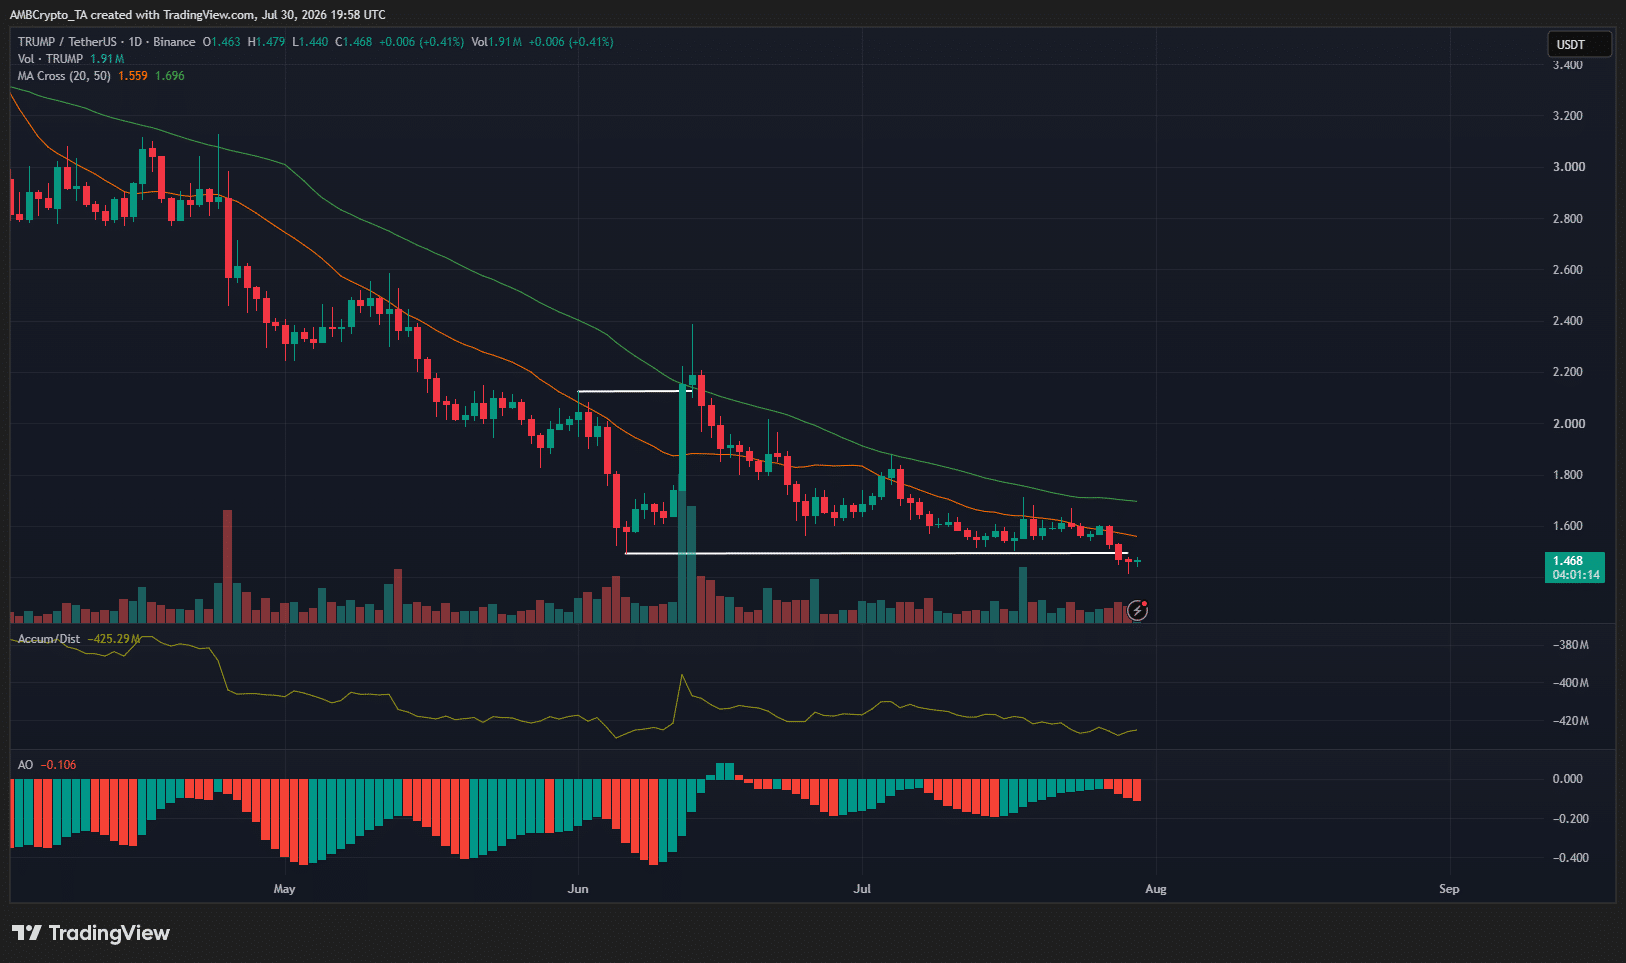Click the Sep date axis label

[1449, 889]
